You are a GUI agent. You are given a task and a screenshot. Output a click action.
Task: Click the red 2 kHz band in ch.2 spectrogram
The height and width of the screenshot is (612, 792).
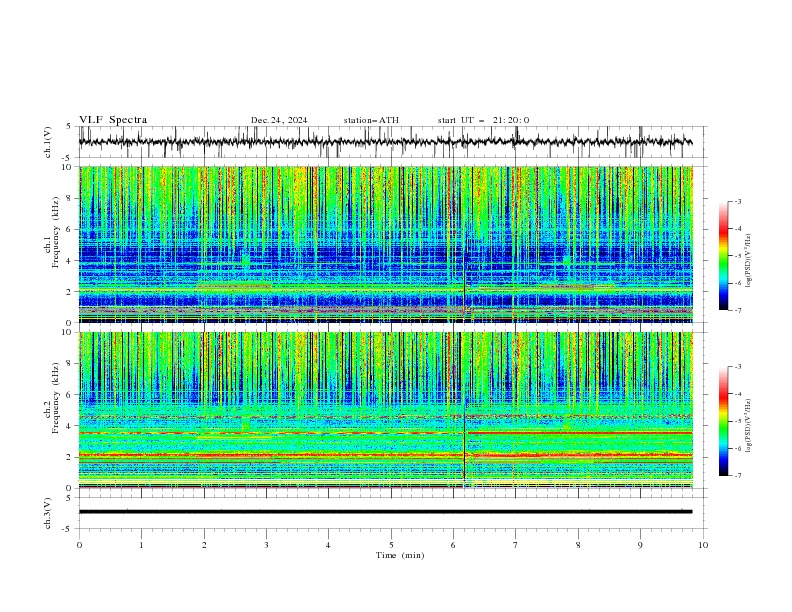(x=385, y=455)
